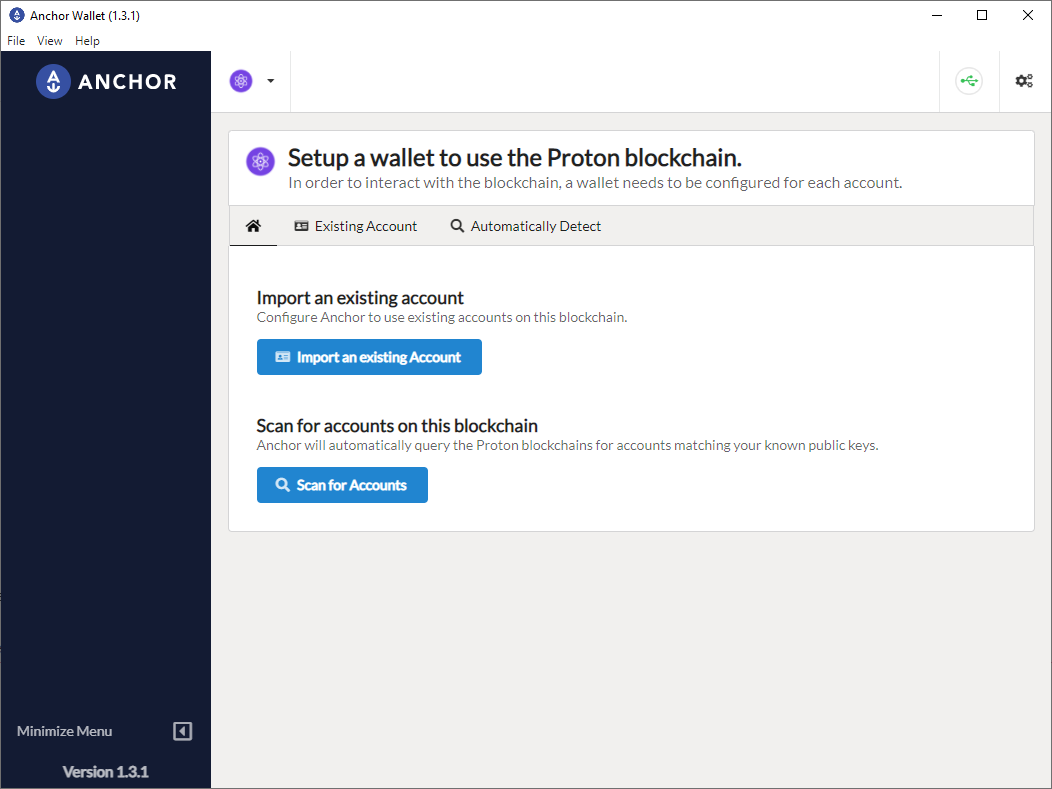Click the 'Setup a wallet to use the Proton blockchain' heading
Image resolution: width=1052 pixels, height=789 pixels.
(x=515, y=158)
